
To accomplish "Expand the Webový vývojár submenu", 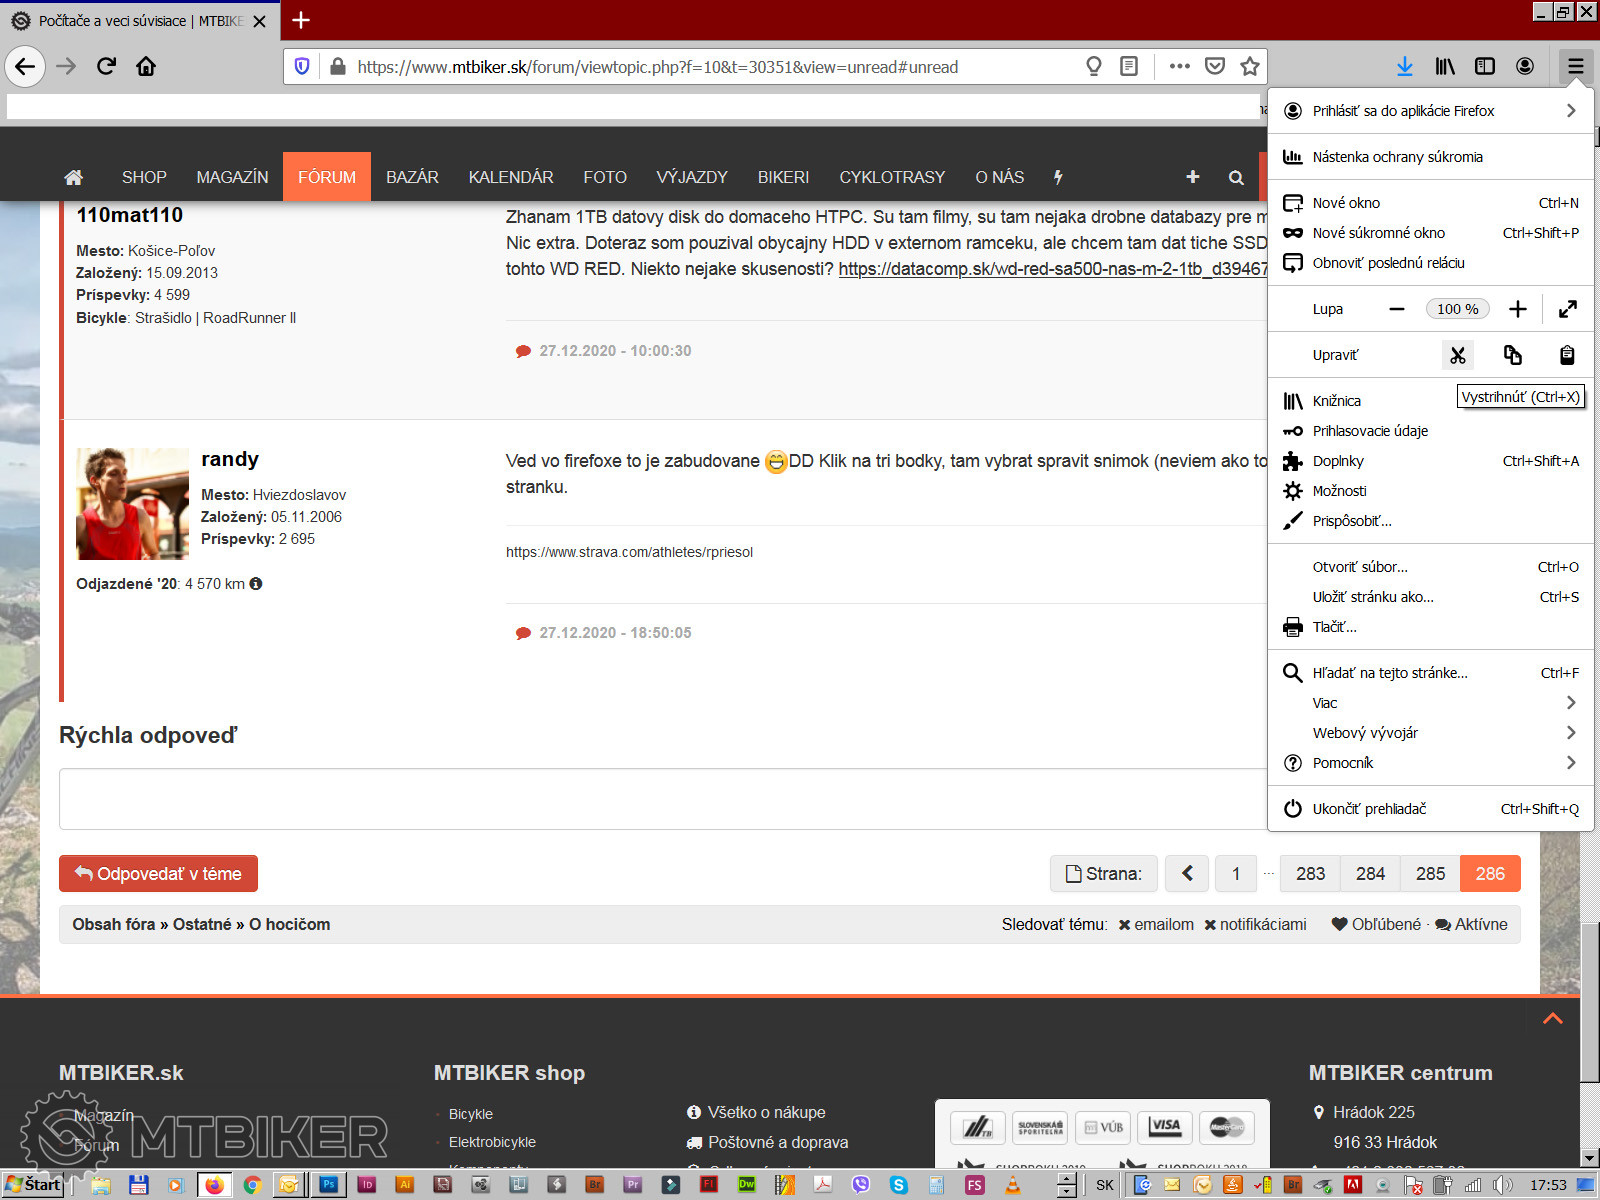I will (x=1430, y=733).
